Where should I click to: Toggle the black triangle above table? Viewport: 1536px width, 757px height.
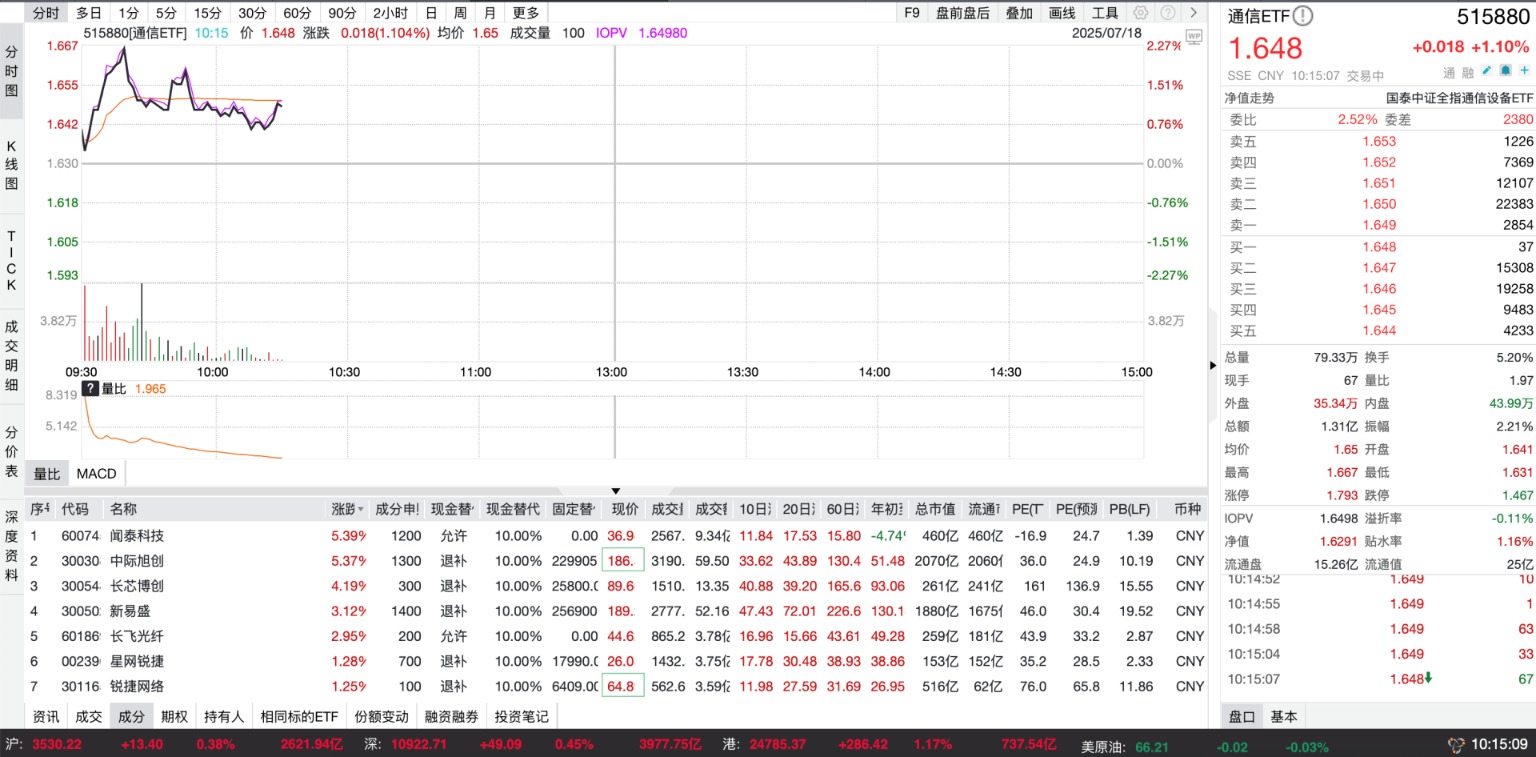[616, 491]
